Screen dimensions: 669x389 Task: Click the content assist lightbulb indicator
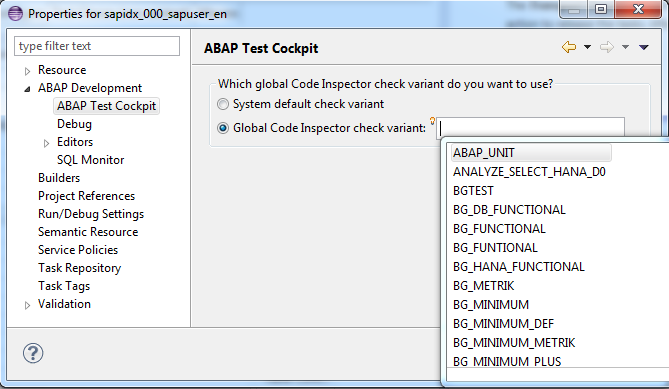coord(432,121)
